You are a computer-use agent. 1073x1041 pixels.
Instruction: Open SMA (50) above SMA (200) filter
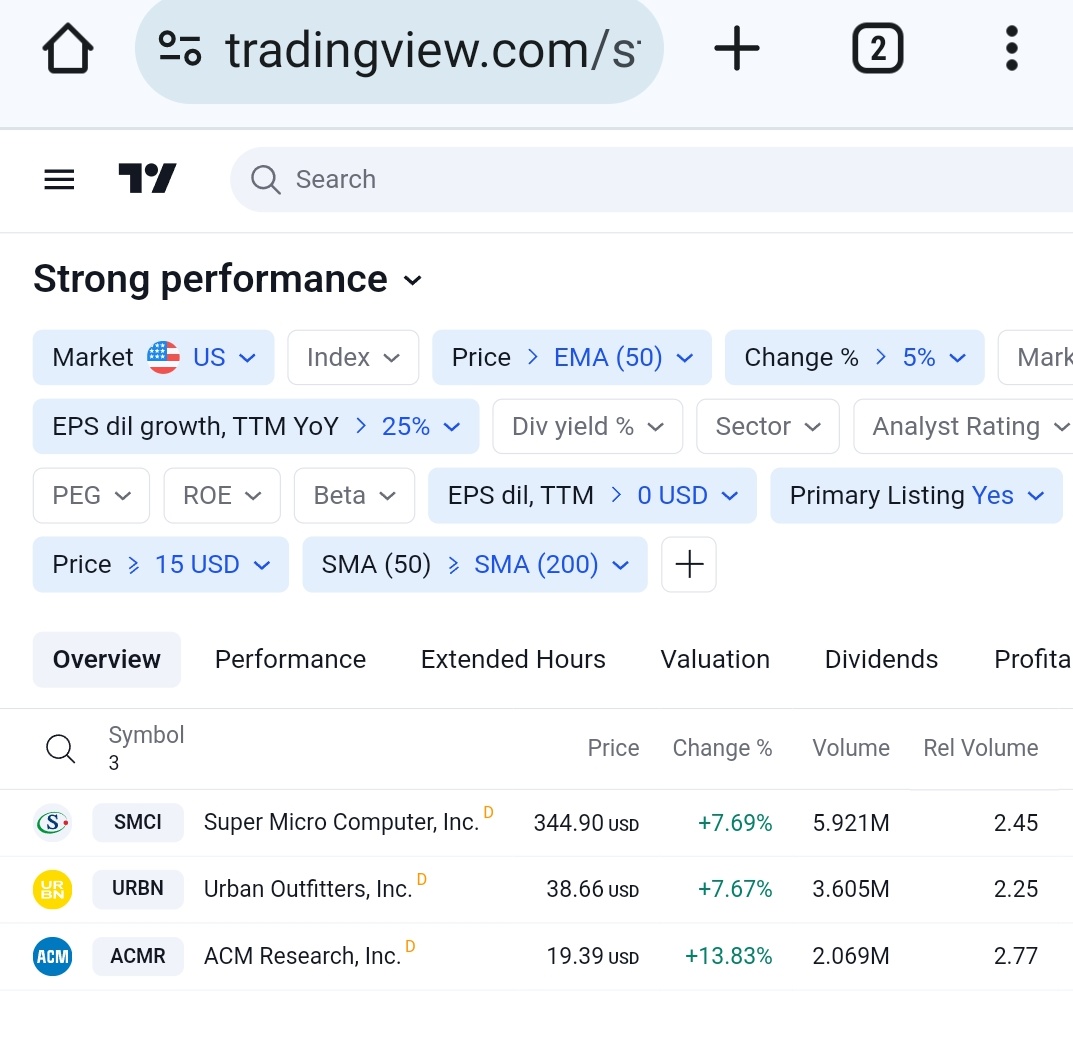click(475, 564)
